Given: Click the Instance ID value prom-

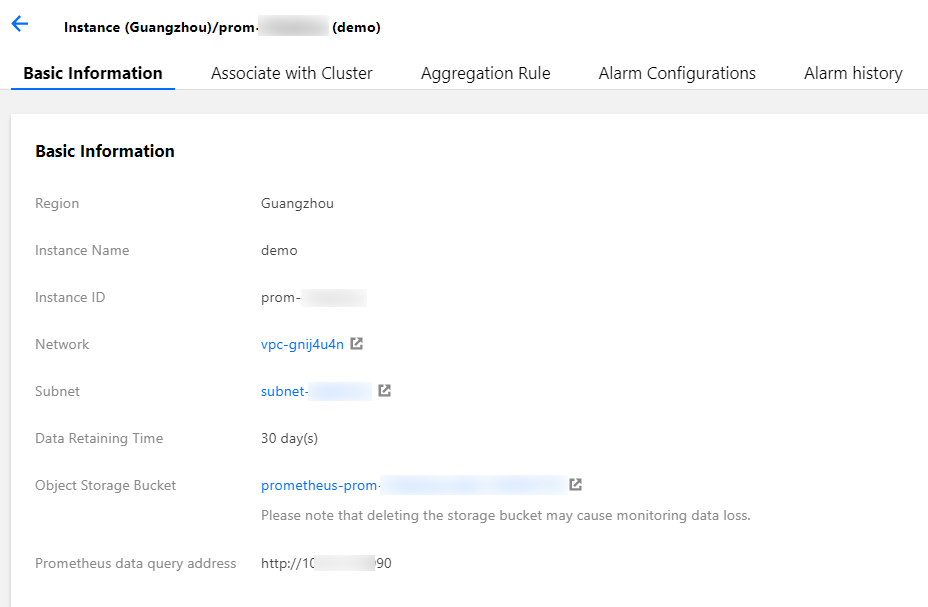Looking at the screenshot, I should (x=313, y=297).
